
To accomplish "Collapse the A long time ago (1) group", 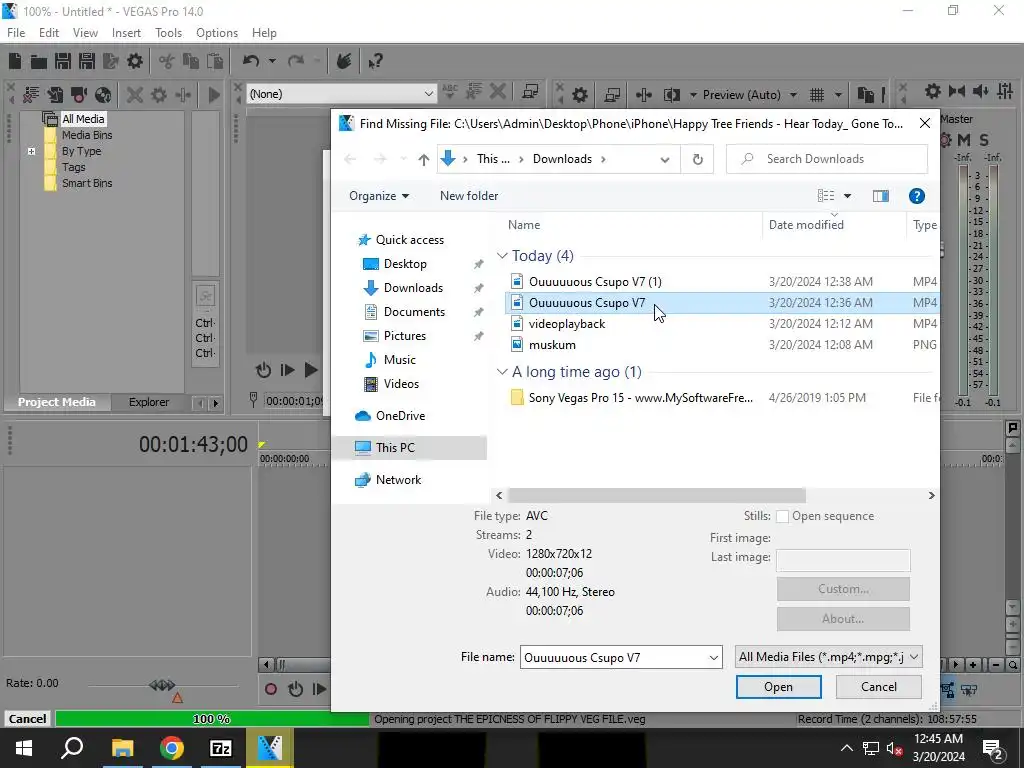I will (502, 372).
